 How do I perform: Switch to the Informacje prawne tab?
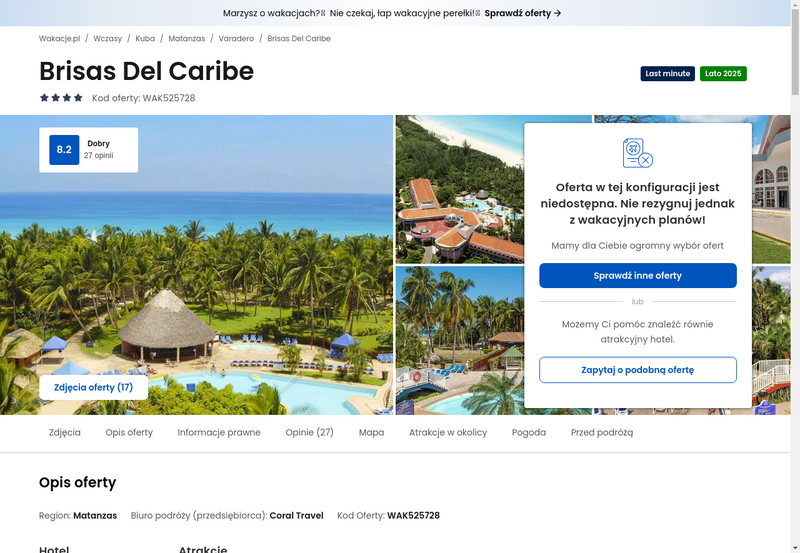(219, 433)
